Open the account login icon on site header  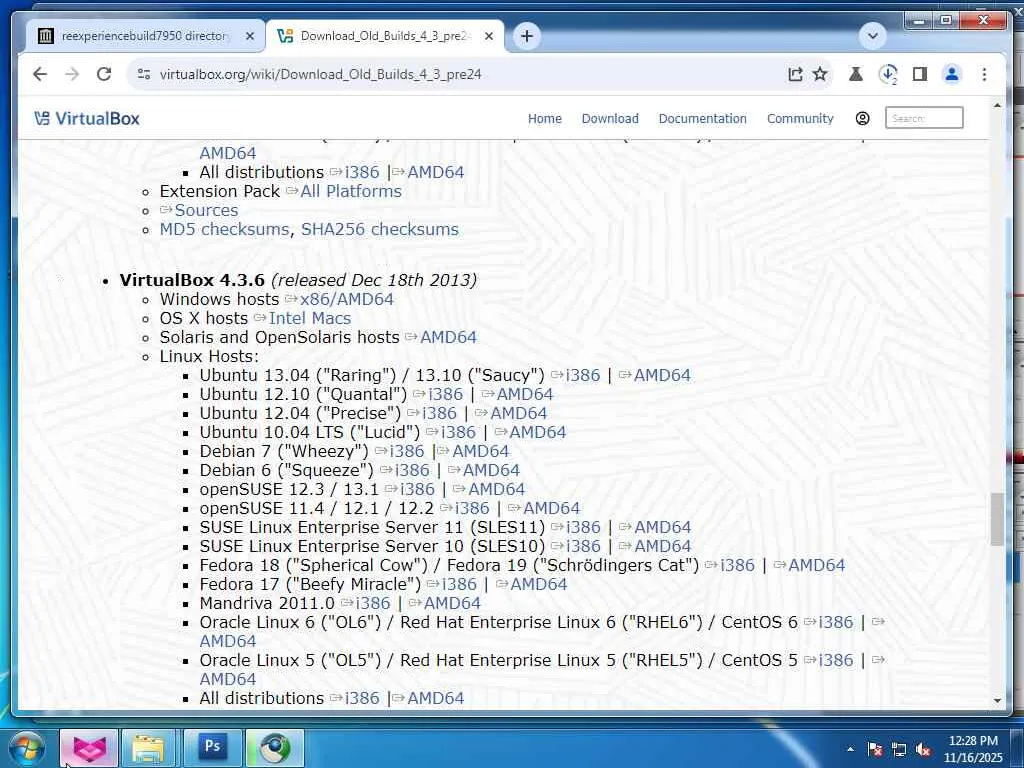[x=862, y=118]
